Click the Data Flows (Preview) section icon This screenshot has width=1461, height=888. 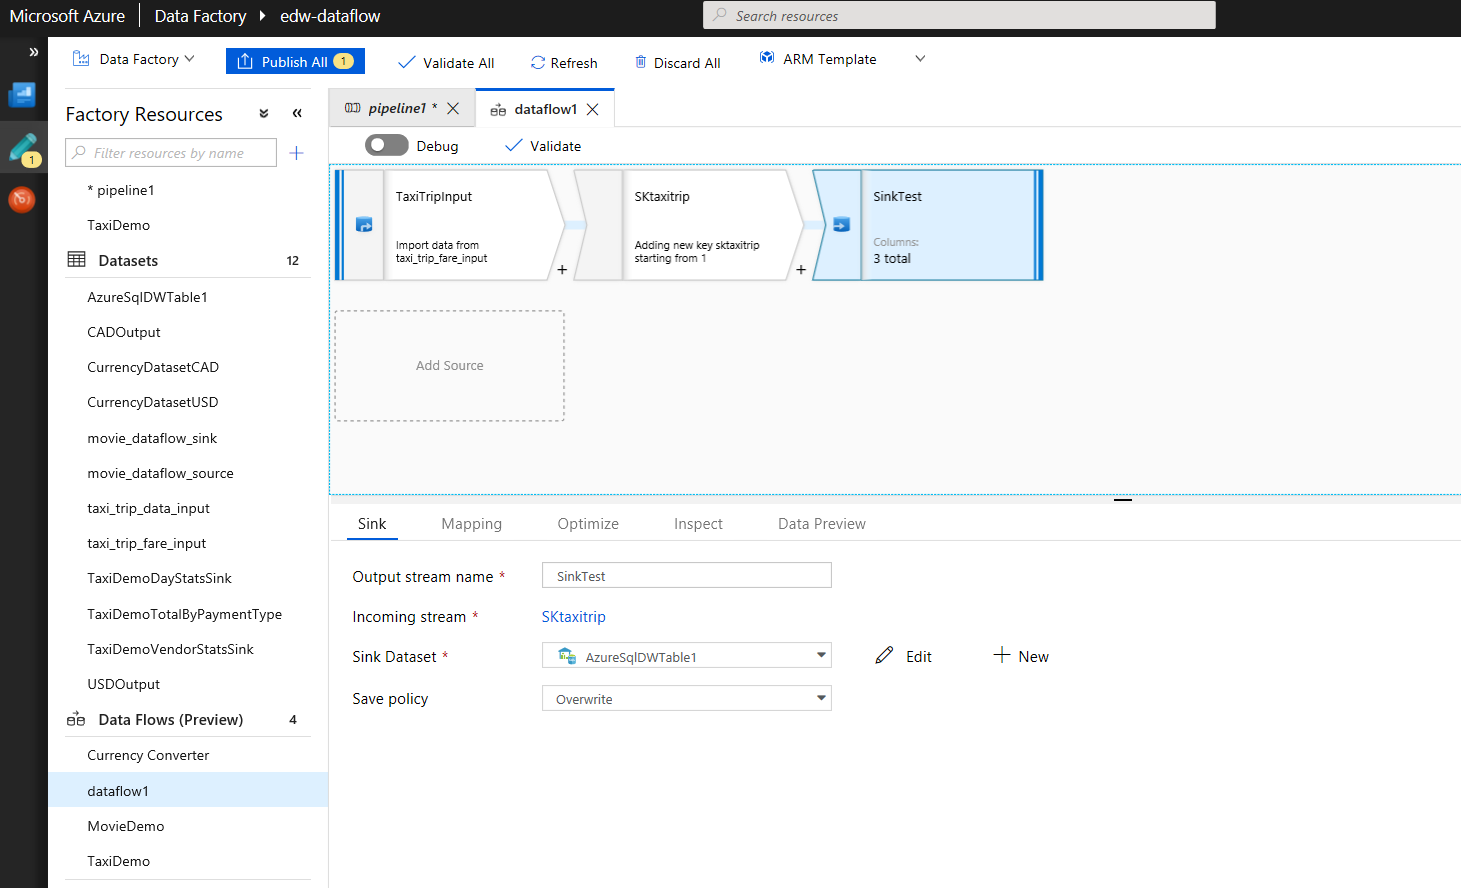click(76, 719)
